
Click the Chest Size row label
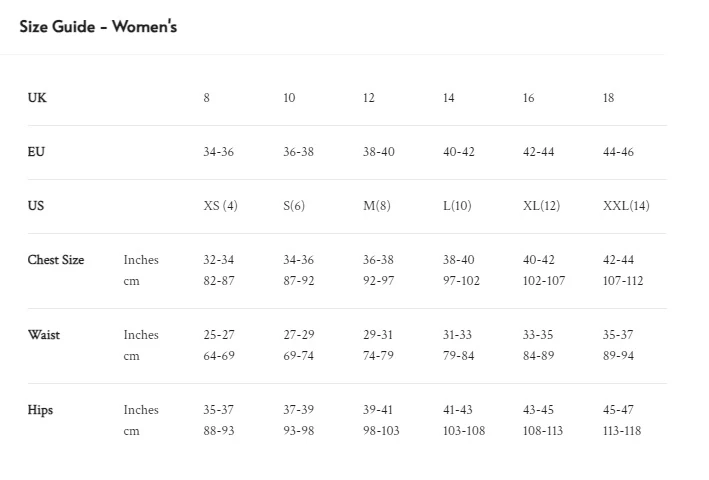[x=56, y=260]
